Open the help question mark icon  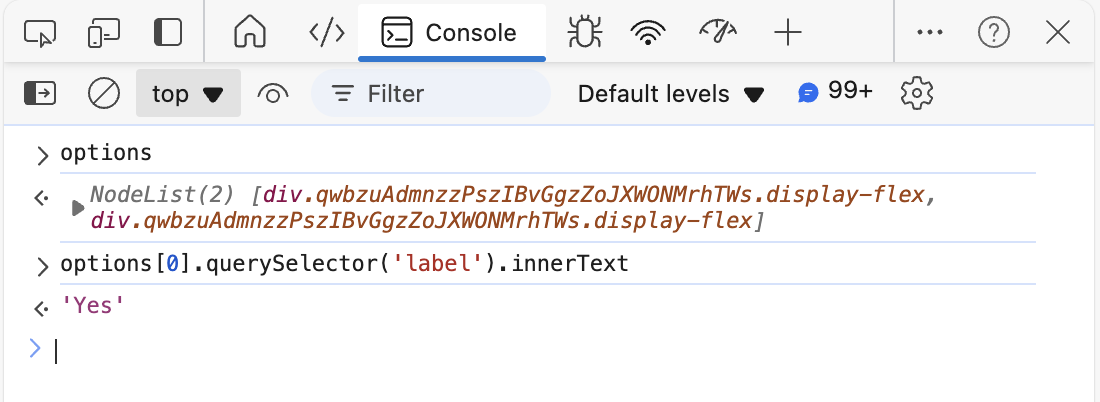coord(993,32)
